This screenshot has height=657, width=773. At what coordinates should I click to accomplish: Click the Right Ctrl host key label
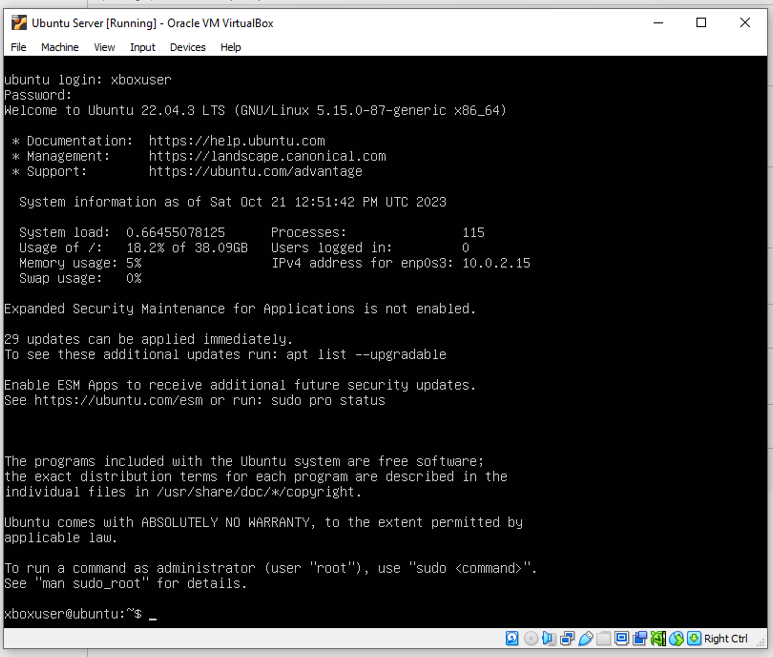tap(726, 638)
